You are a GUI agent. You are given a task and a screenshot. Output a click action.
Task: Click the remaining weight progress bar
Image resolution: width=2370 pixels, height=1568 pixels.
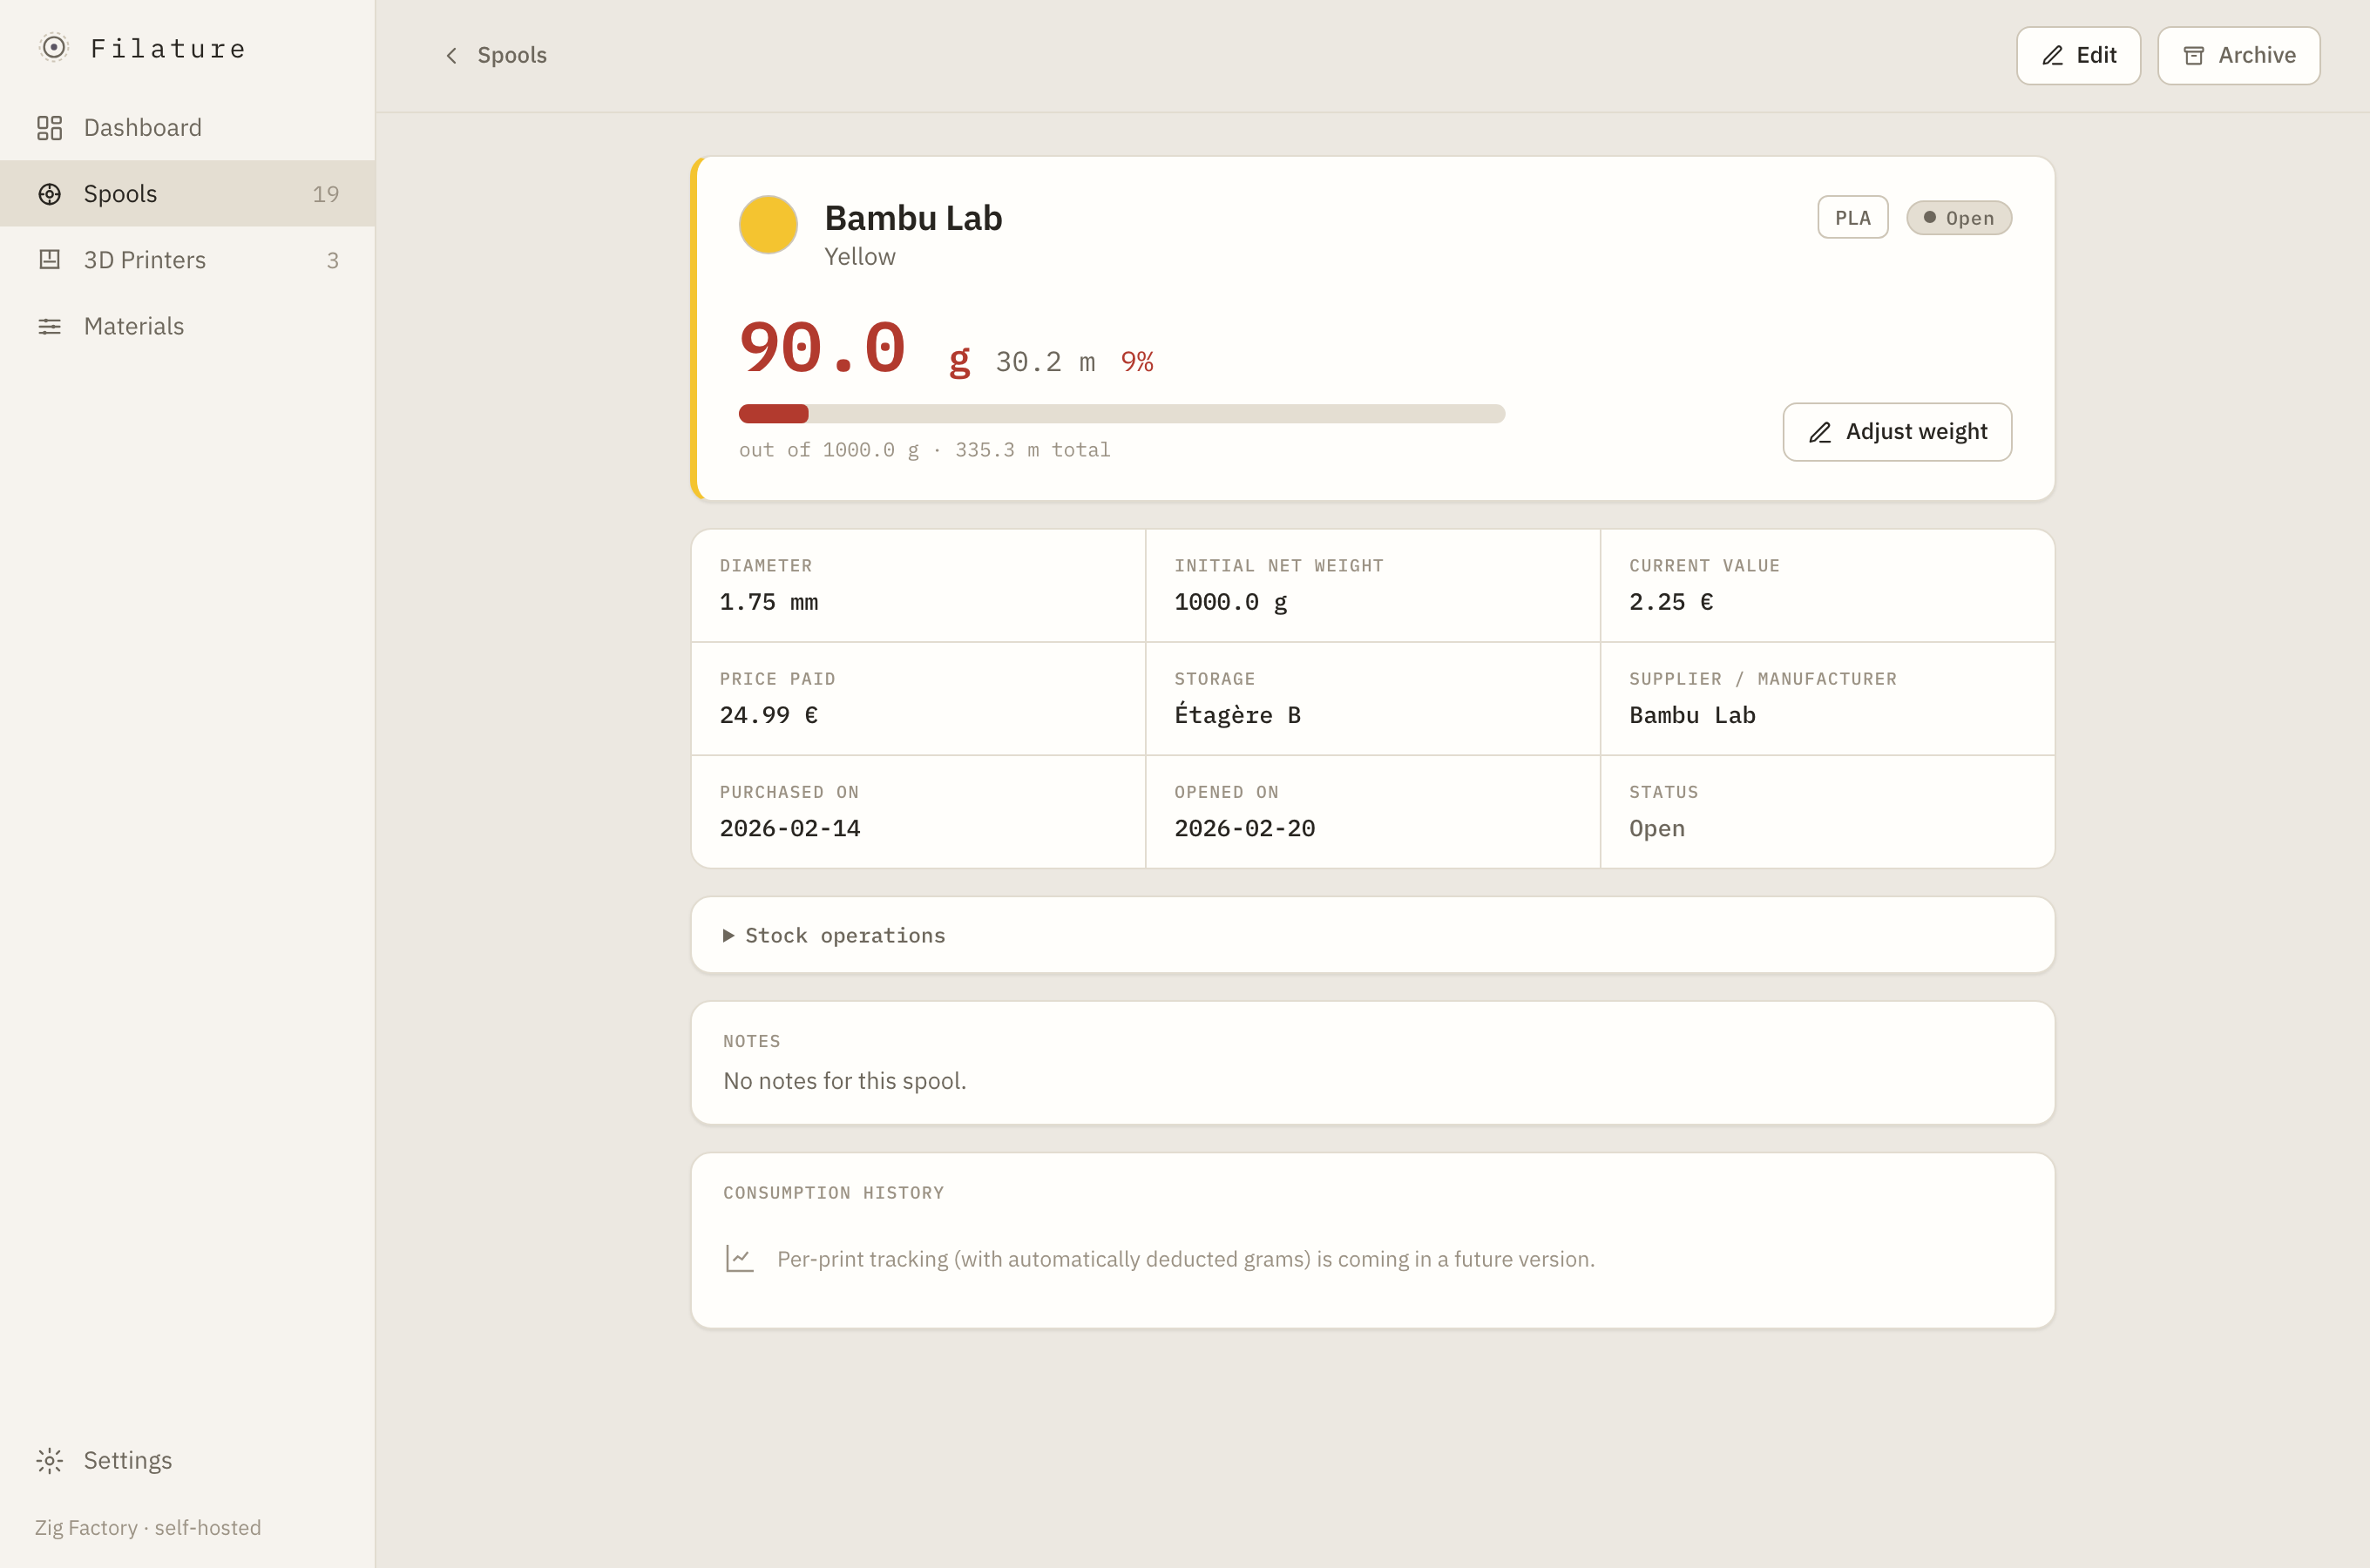1122,414
